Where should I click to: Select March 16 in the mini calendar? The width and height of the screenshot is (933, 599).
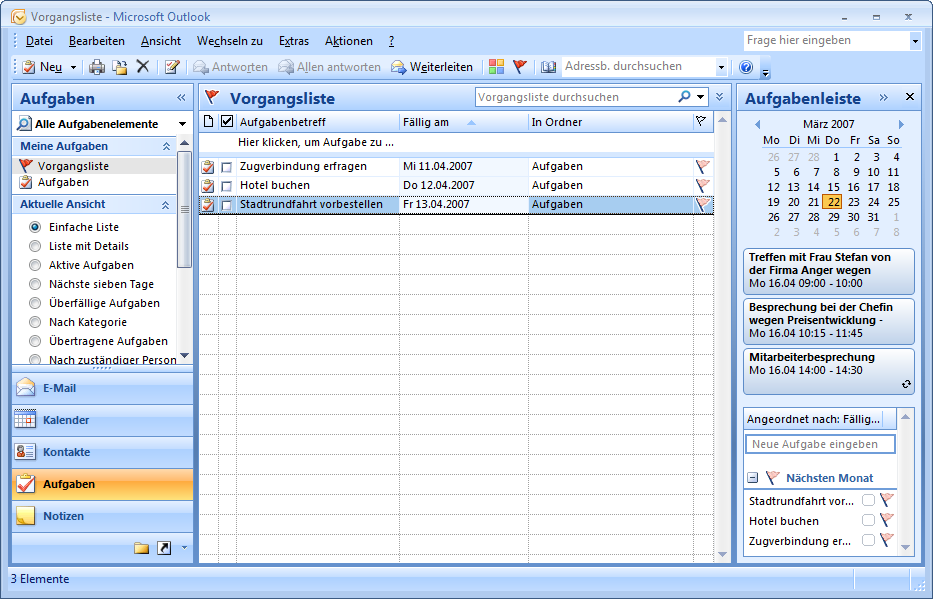853,187
